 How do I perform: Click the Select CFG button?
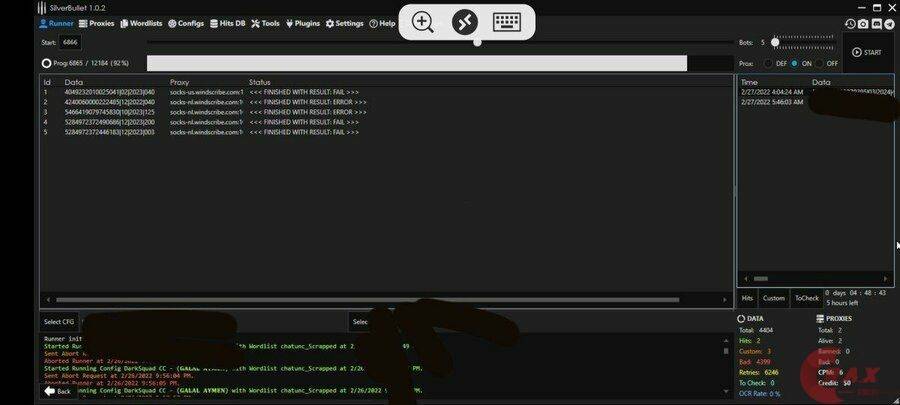point(59,322)
